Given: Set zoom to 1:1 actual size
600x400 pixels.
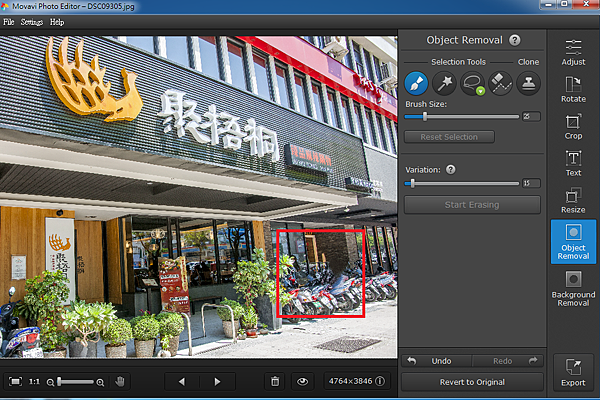Looking at the screenshot, I should click(34, 382).
